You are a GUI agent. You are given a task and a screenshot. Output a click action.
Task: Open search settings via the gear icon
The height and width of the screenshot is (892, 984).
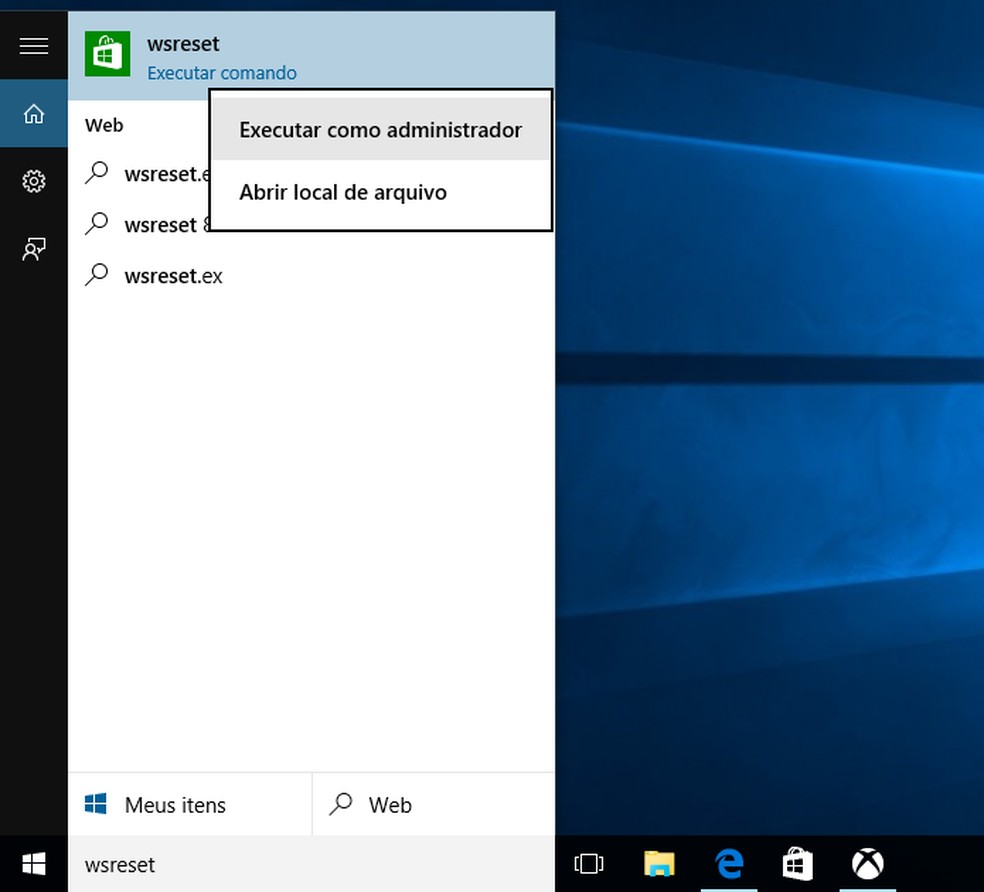pos(34,181)
